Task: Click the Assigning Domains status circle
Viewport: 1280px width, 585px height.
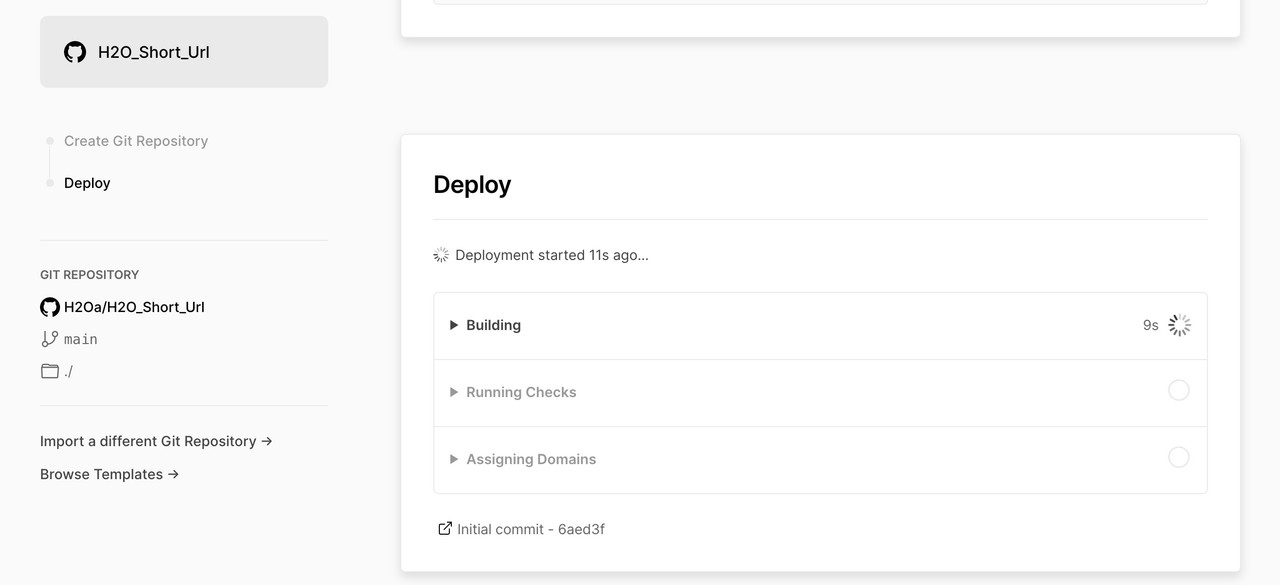Action: click(x=1179, y=457)
